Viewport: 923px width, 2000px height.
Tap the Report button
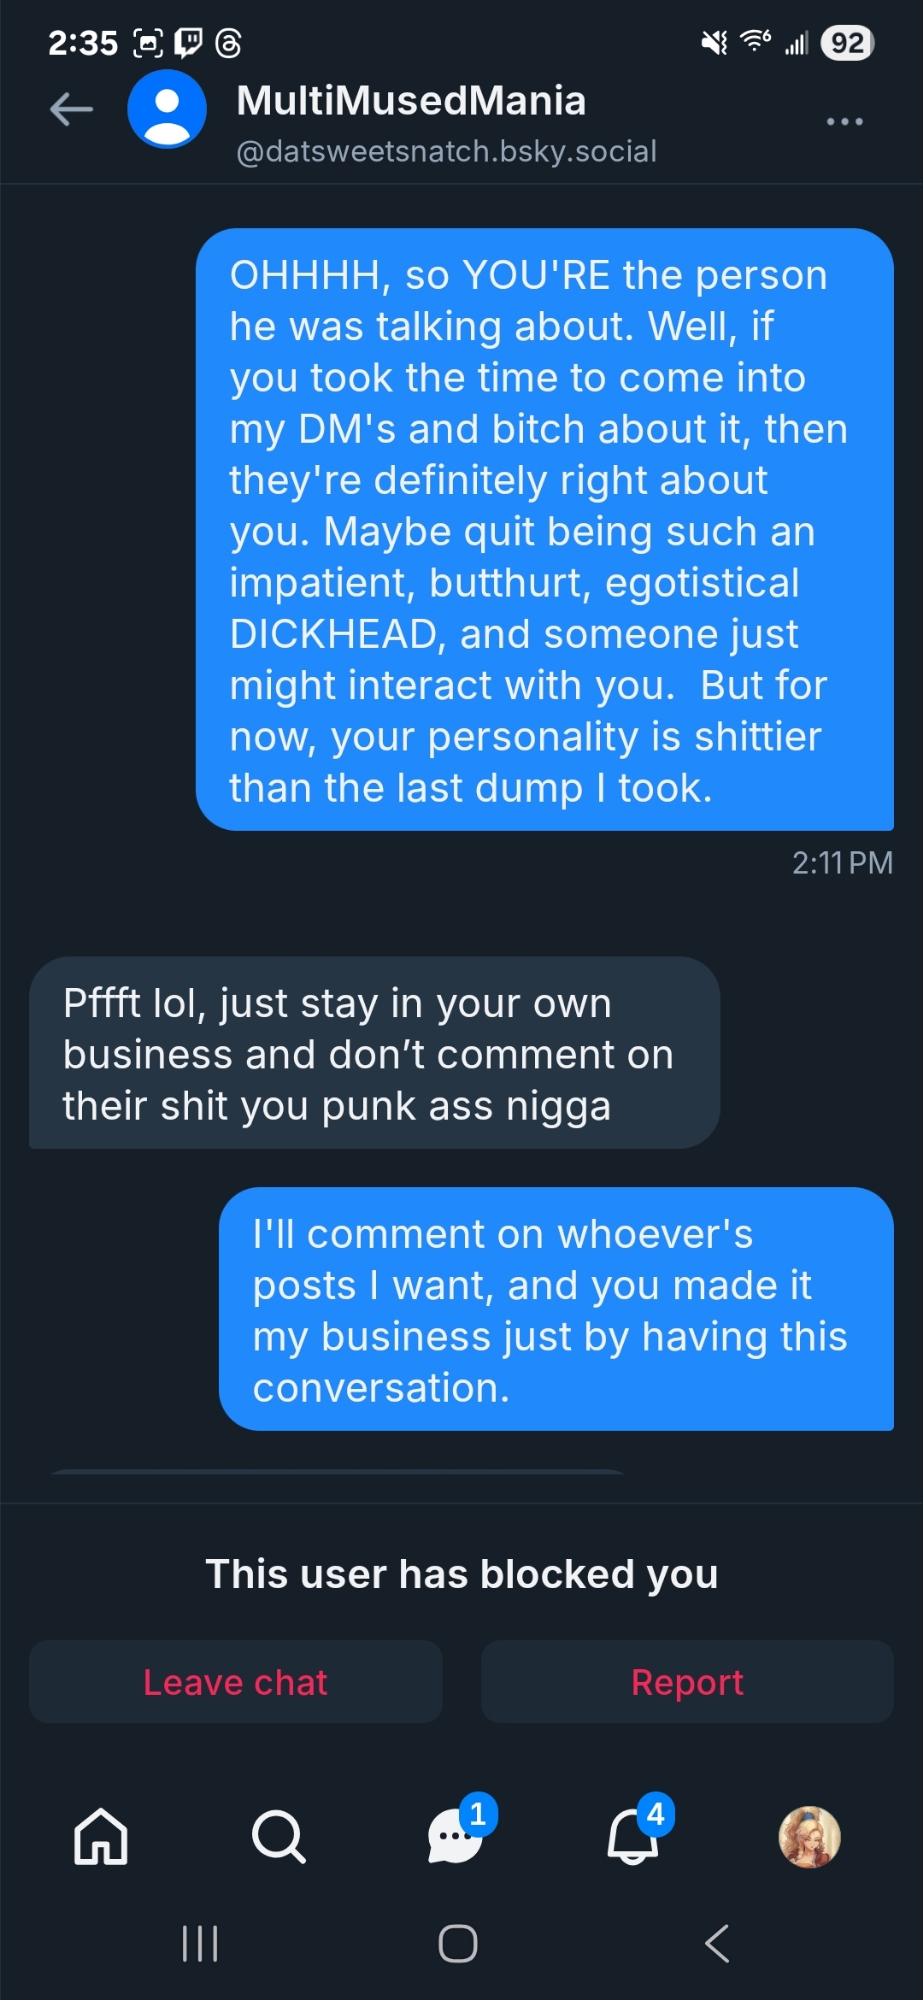pos(687,1681)
